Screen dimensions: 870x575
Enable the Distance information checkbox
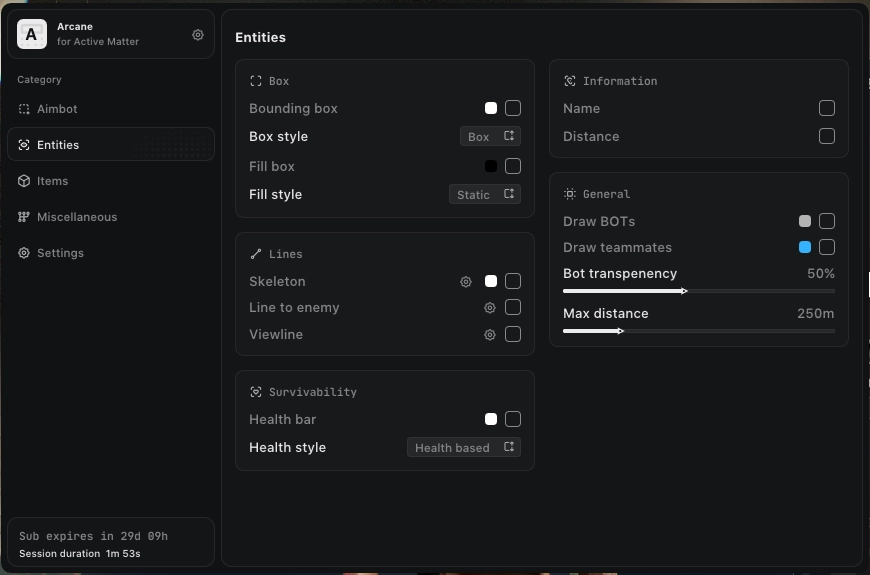point(827,136)
